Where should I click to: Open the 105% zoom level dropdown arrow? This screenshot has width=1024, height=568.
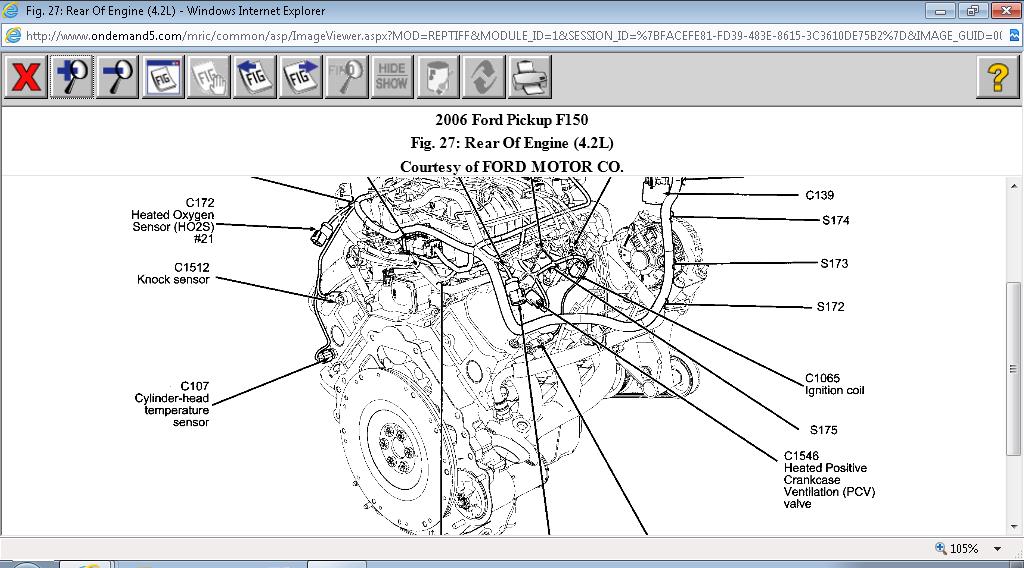(997, 549)
